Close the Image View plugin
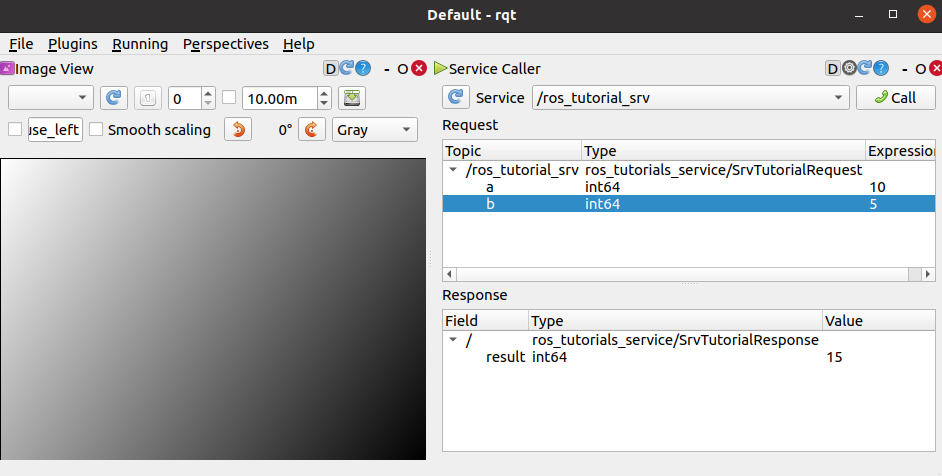942x476 pixels. point(419,69)
